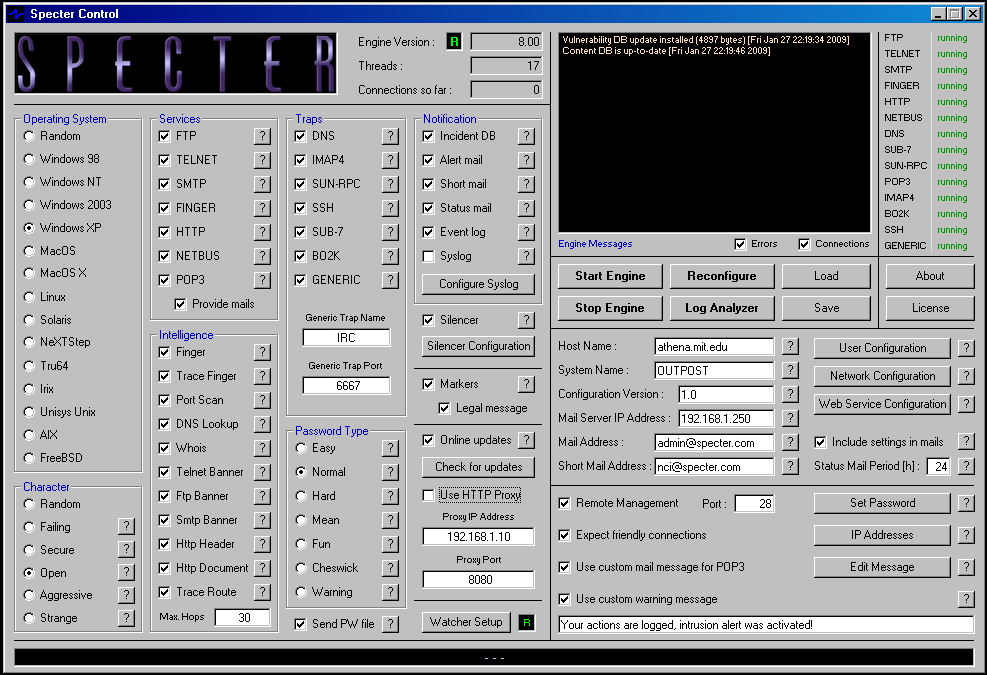Click the question mark beside SMTP
987x675 pixels.
click(262, 184)
